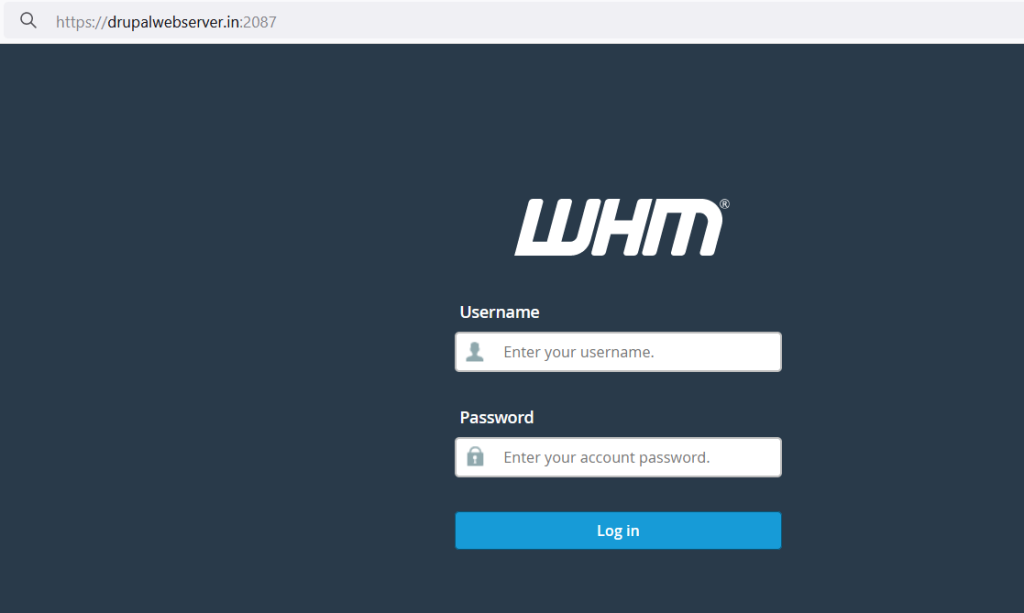Viewport: 1024px width, 613px height.
Task: Click the port number 2087 in the URL
Action: (260, 22)
